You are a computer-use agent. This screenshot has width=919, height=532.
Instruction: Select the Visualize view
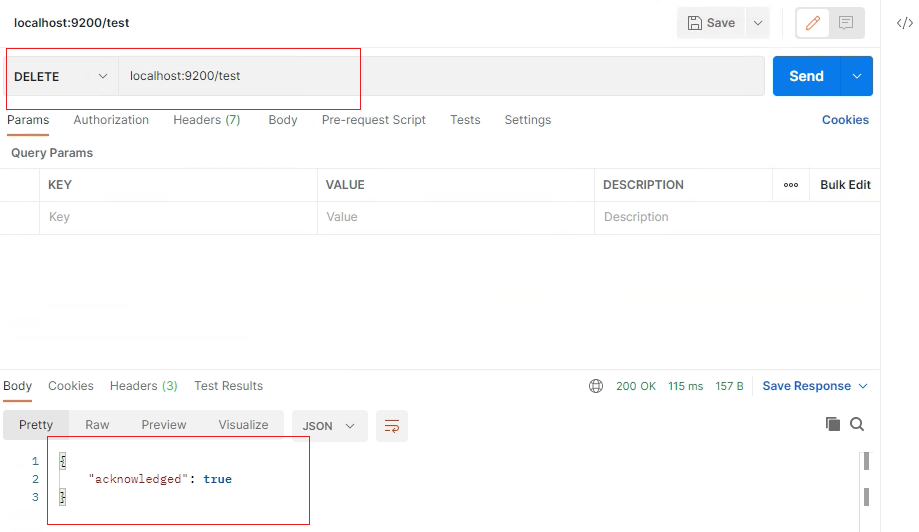click(x=243, y=425)
